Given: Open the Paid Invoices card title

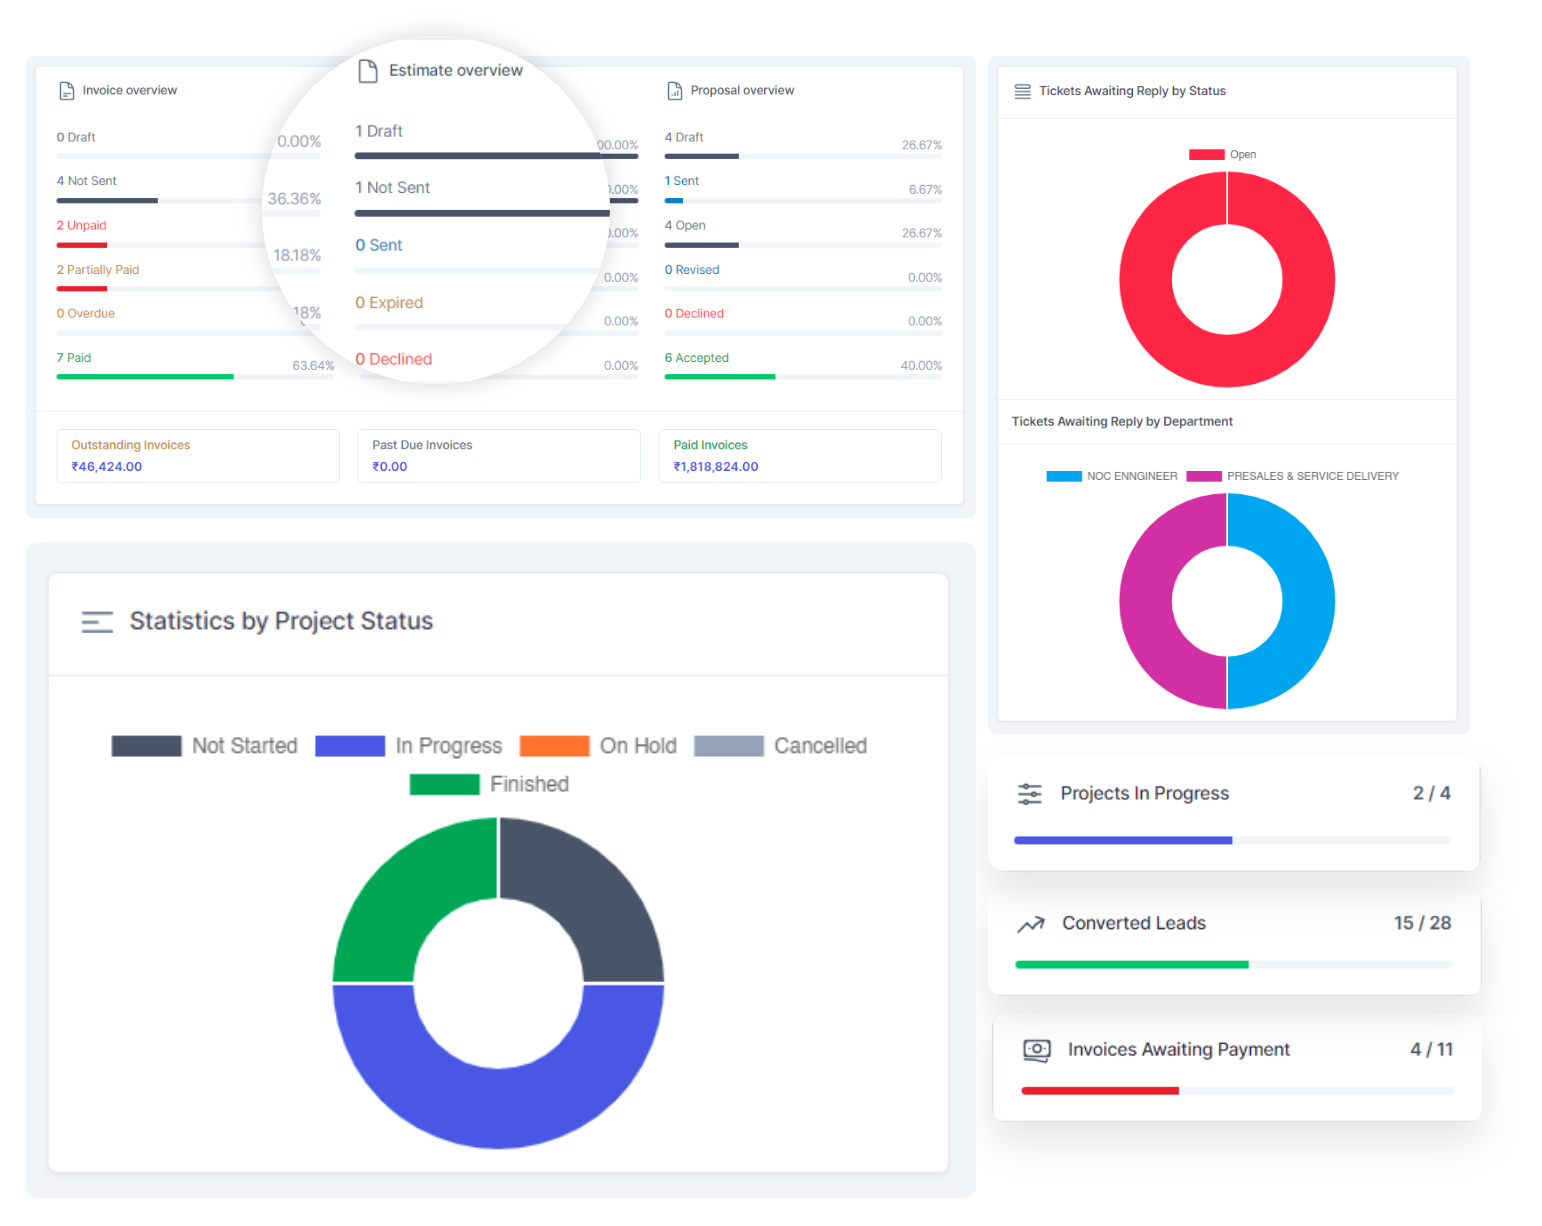Looking at the screenshot, I should (710, 445).
